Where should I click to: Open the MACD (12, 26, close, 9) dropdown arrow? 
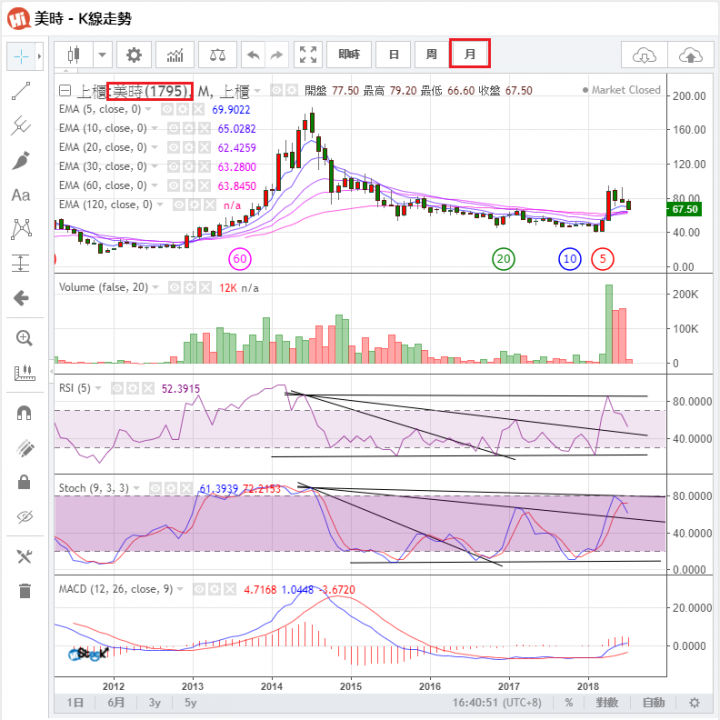180,589
